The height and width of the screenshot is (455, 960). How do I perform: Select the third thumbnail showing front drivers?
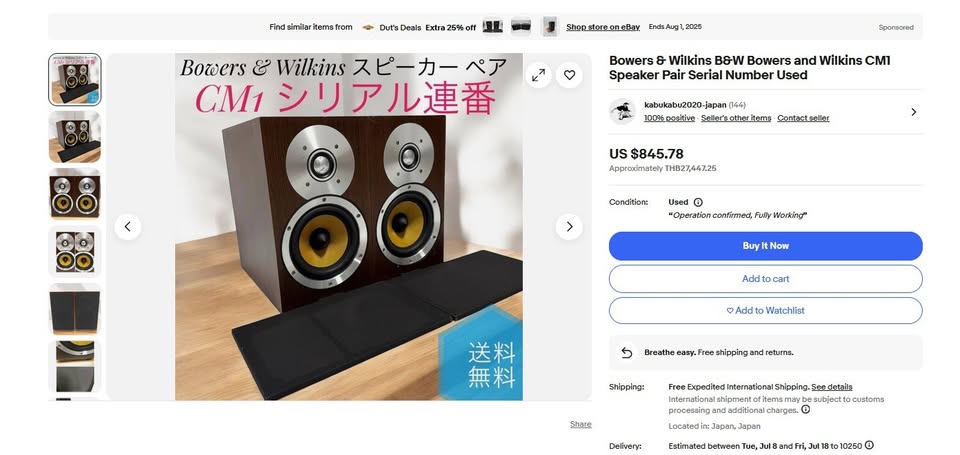[x=75, y=194]
